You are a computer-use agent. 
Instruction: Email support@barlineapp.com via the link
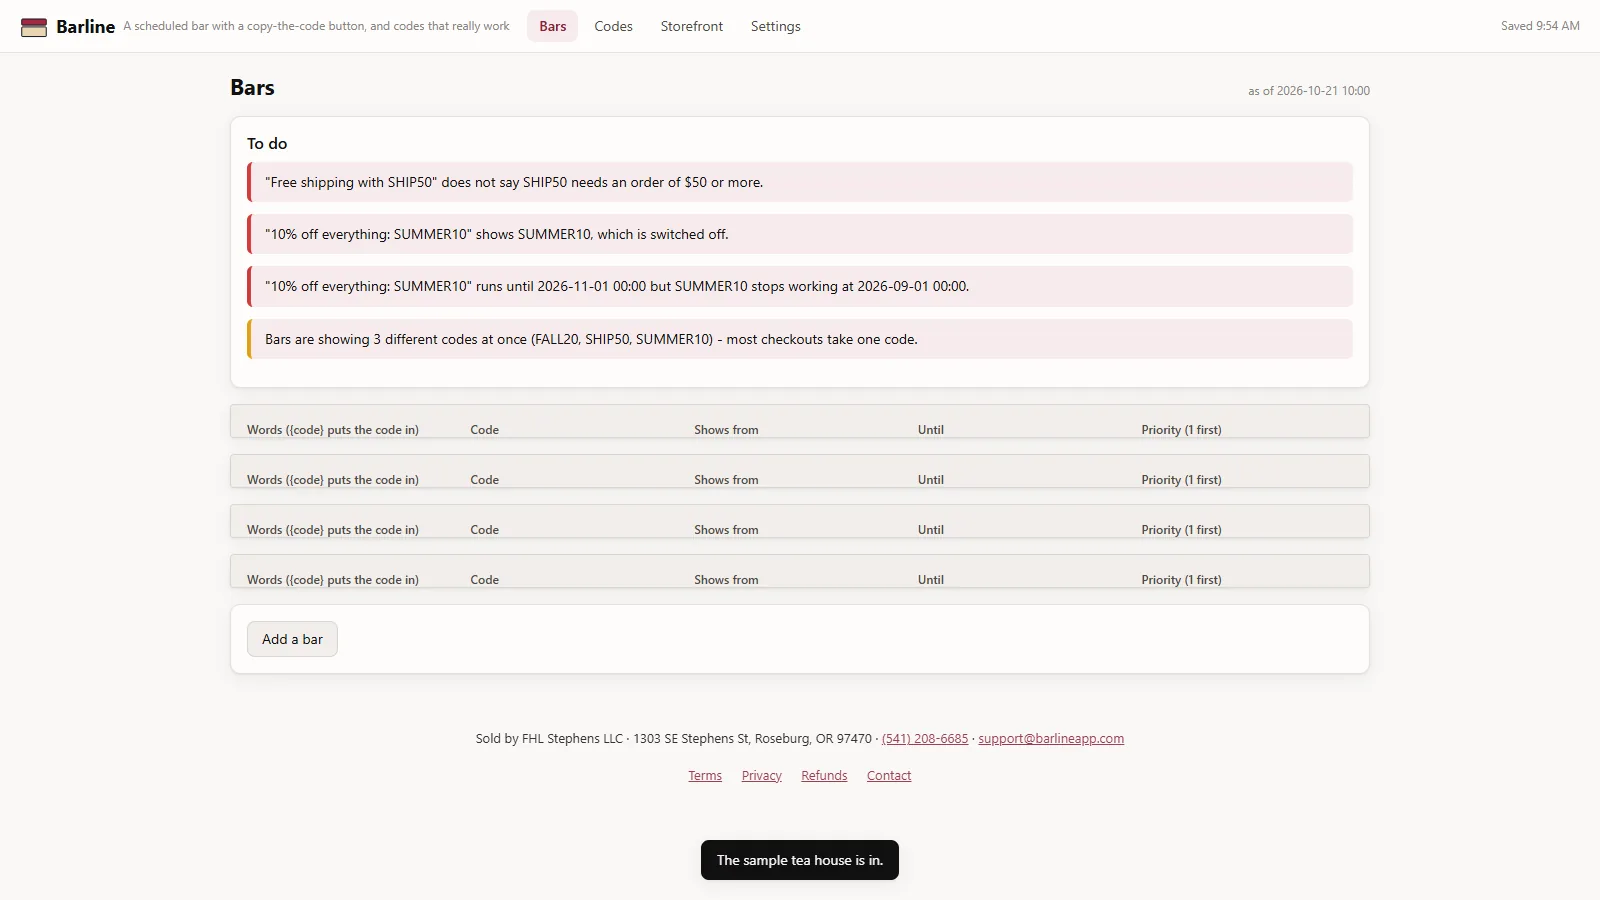[x=1051, y=739]
